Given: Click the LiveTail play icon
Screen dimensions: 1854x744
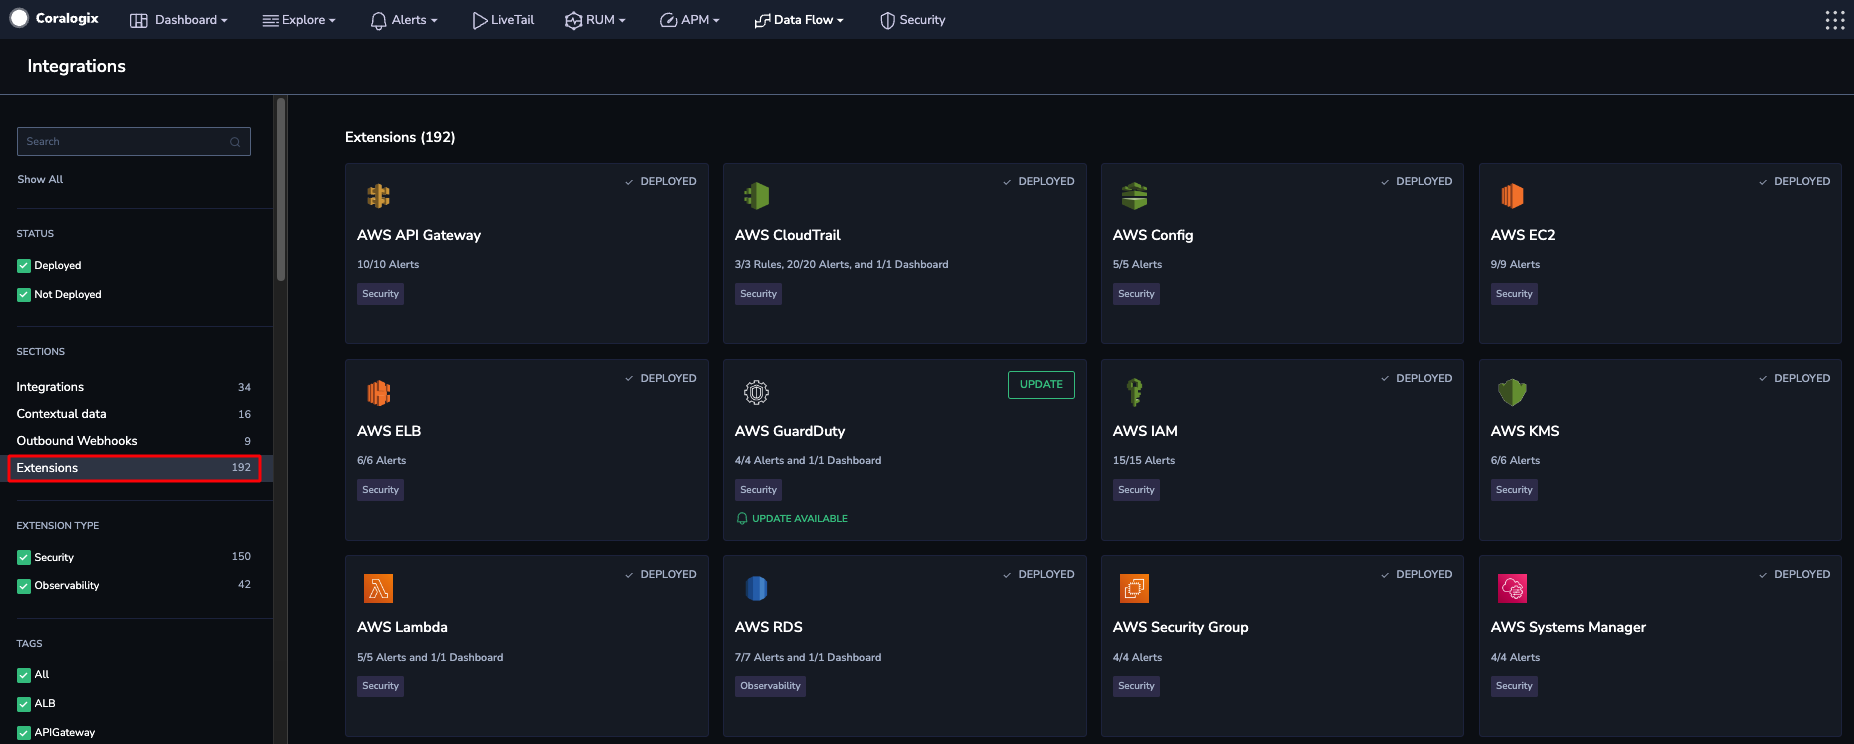Looking at the screenshot, I should click(480, 20).
